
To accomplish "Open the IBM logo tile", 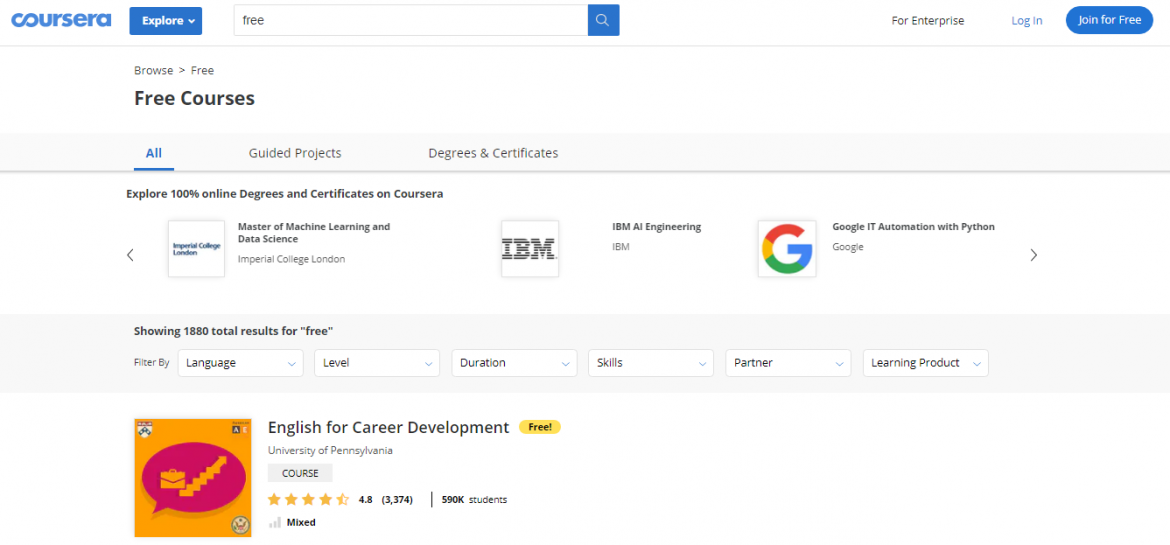I will click(x=530, y=249).
